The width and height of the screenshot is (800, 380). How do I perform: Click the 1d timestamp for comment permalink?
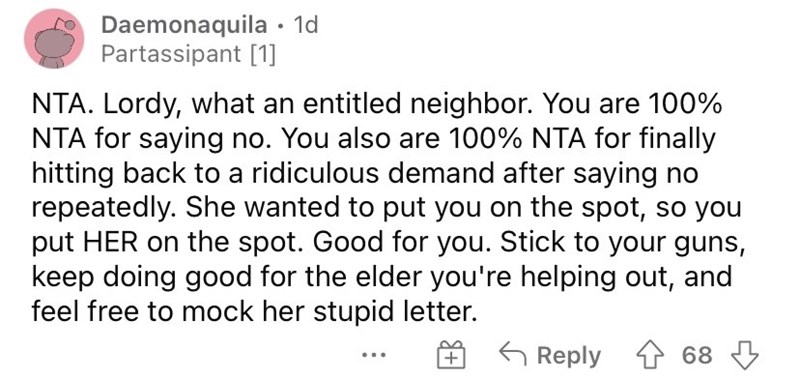coord(306,24)
